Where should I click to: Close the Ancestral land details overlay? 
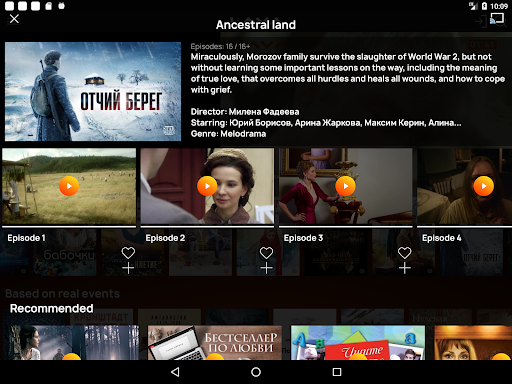pos(14,19)
